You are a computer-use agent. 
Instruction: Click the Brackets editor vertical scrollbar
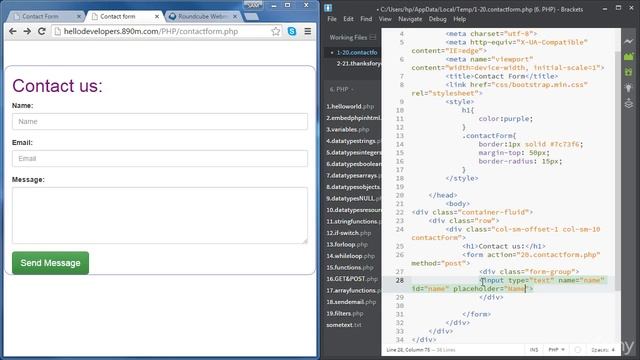click(x=617, y=171)
